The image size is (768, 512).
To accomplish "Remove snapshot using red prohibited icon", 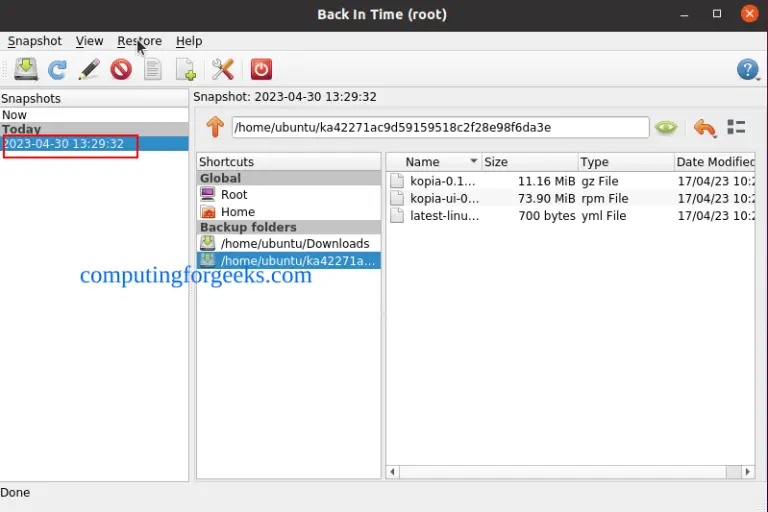I will click(x=121, y=69).
